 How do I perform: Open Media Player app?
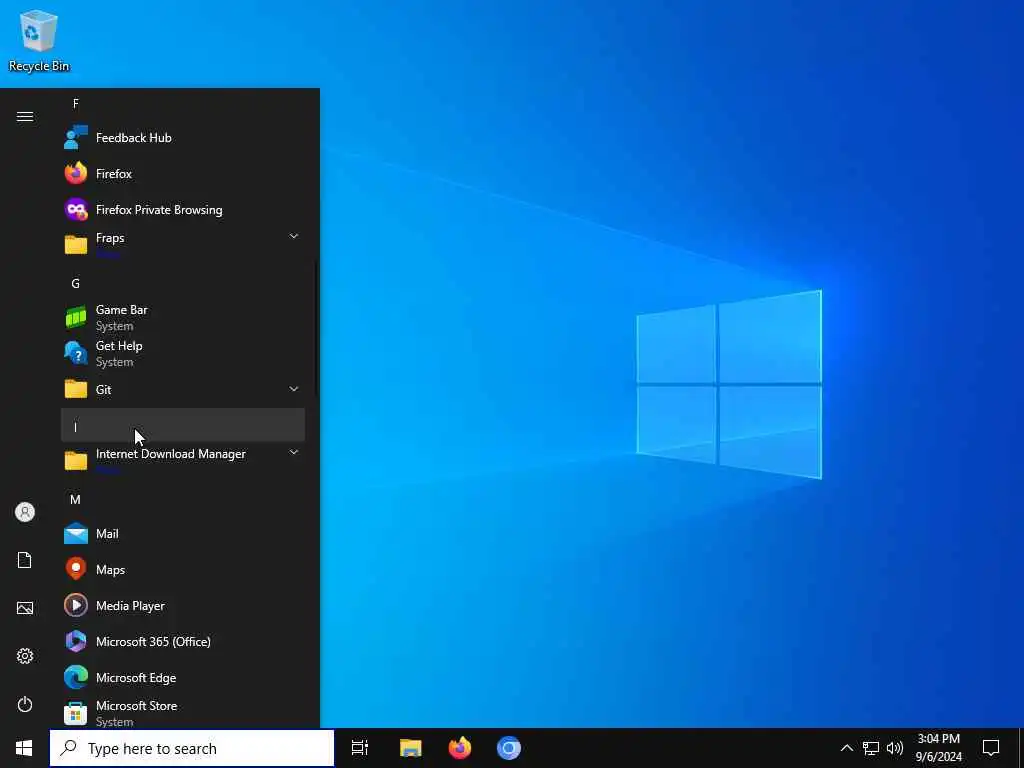pos(183,605)
